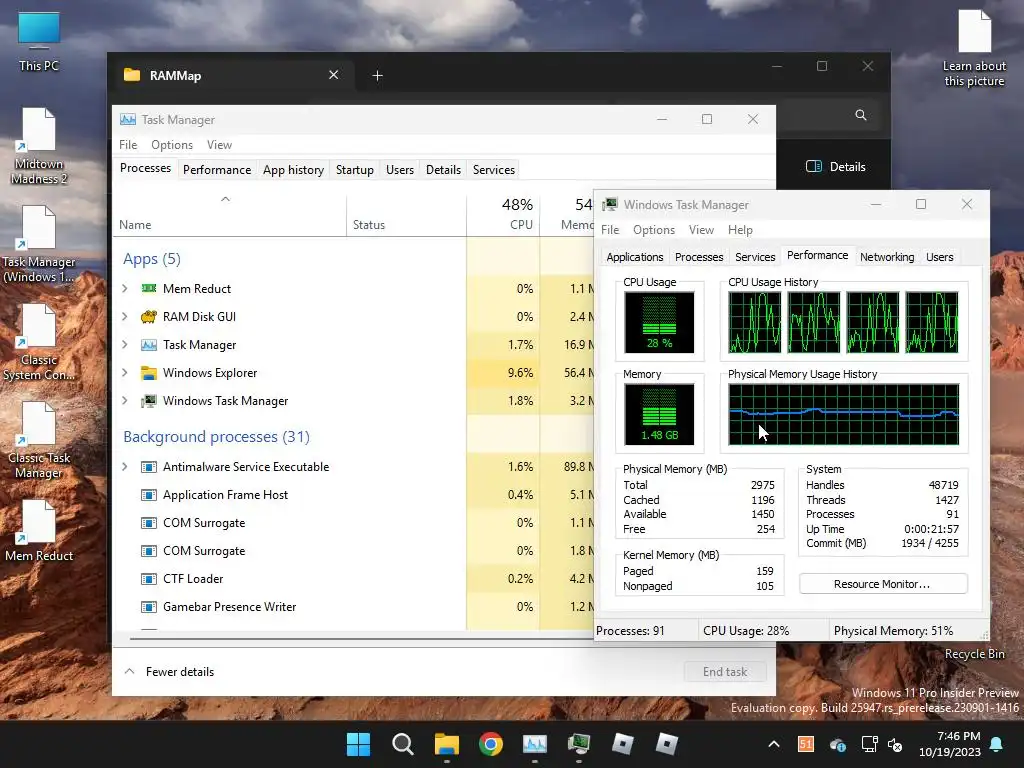The image size is (1024, 768).
Task: Click the Resource Monitor button
Action: point(882,584)
